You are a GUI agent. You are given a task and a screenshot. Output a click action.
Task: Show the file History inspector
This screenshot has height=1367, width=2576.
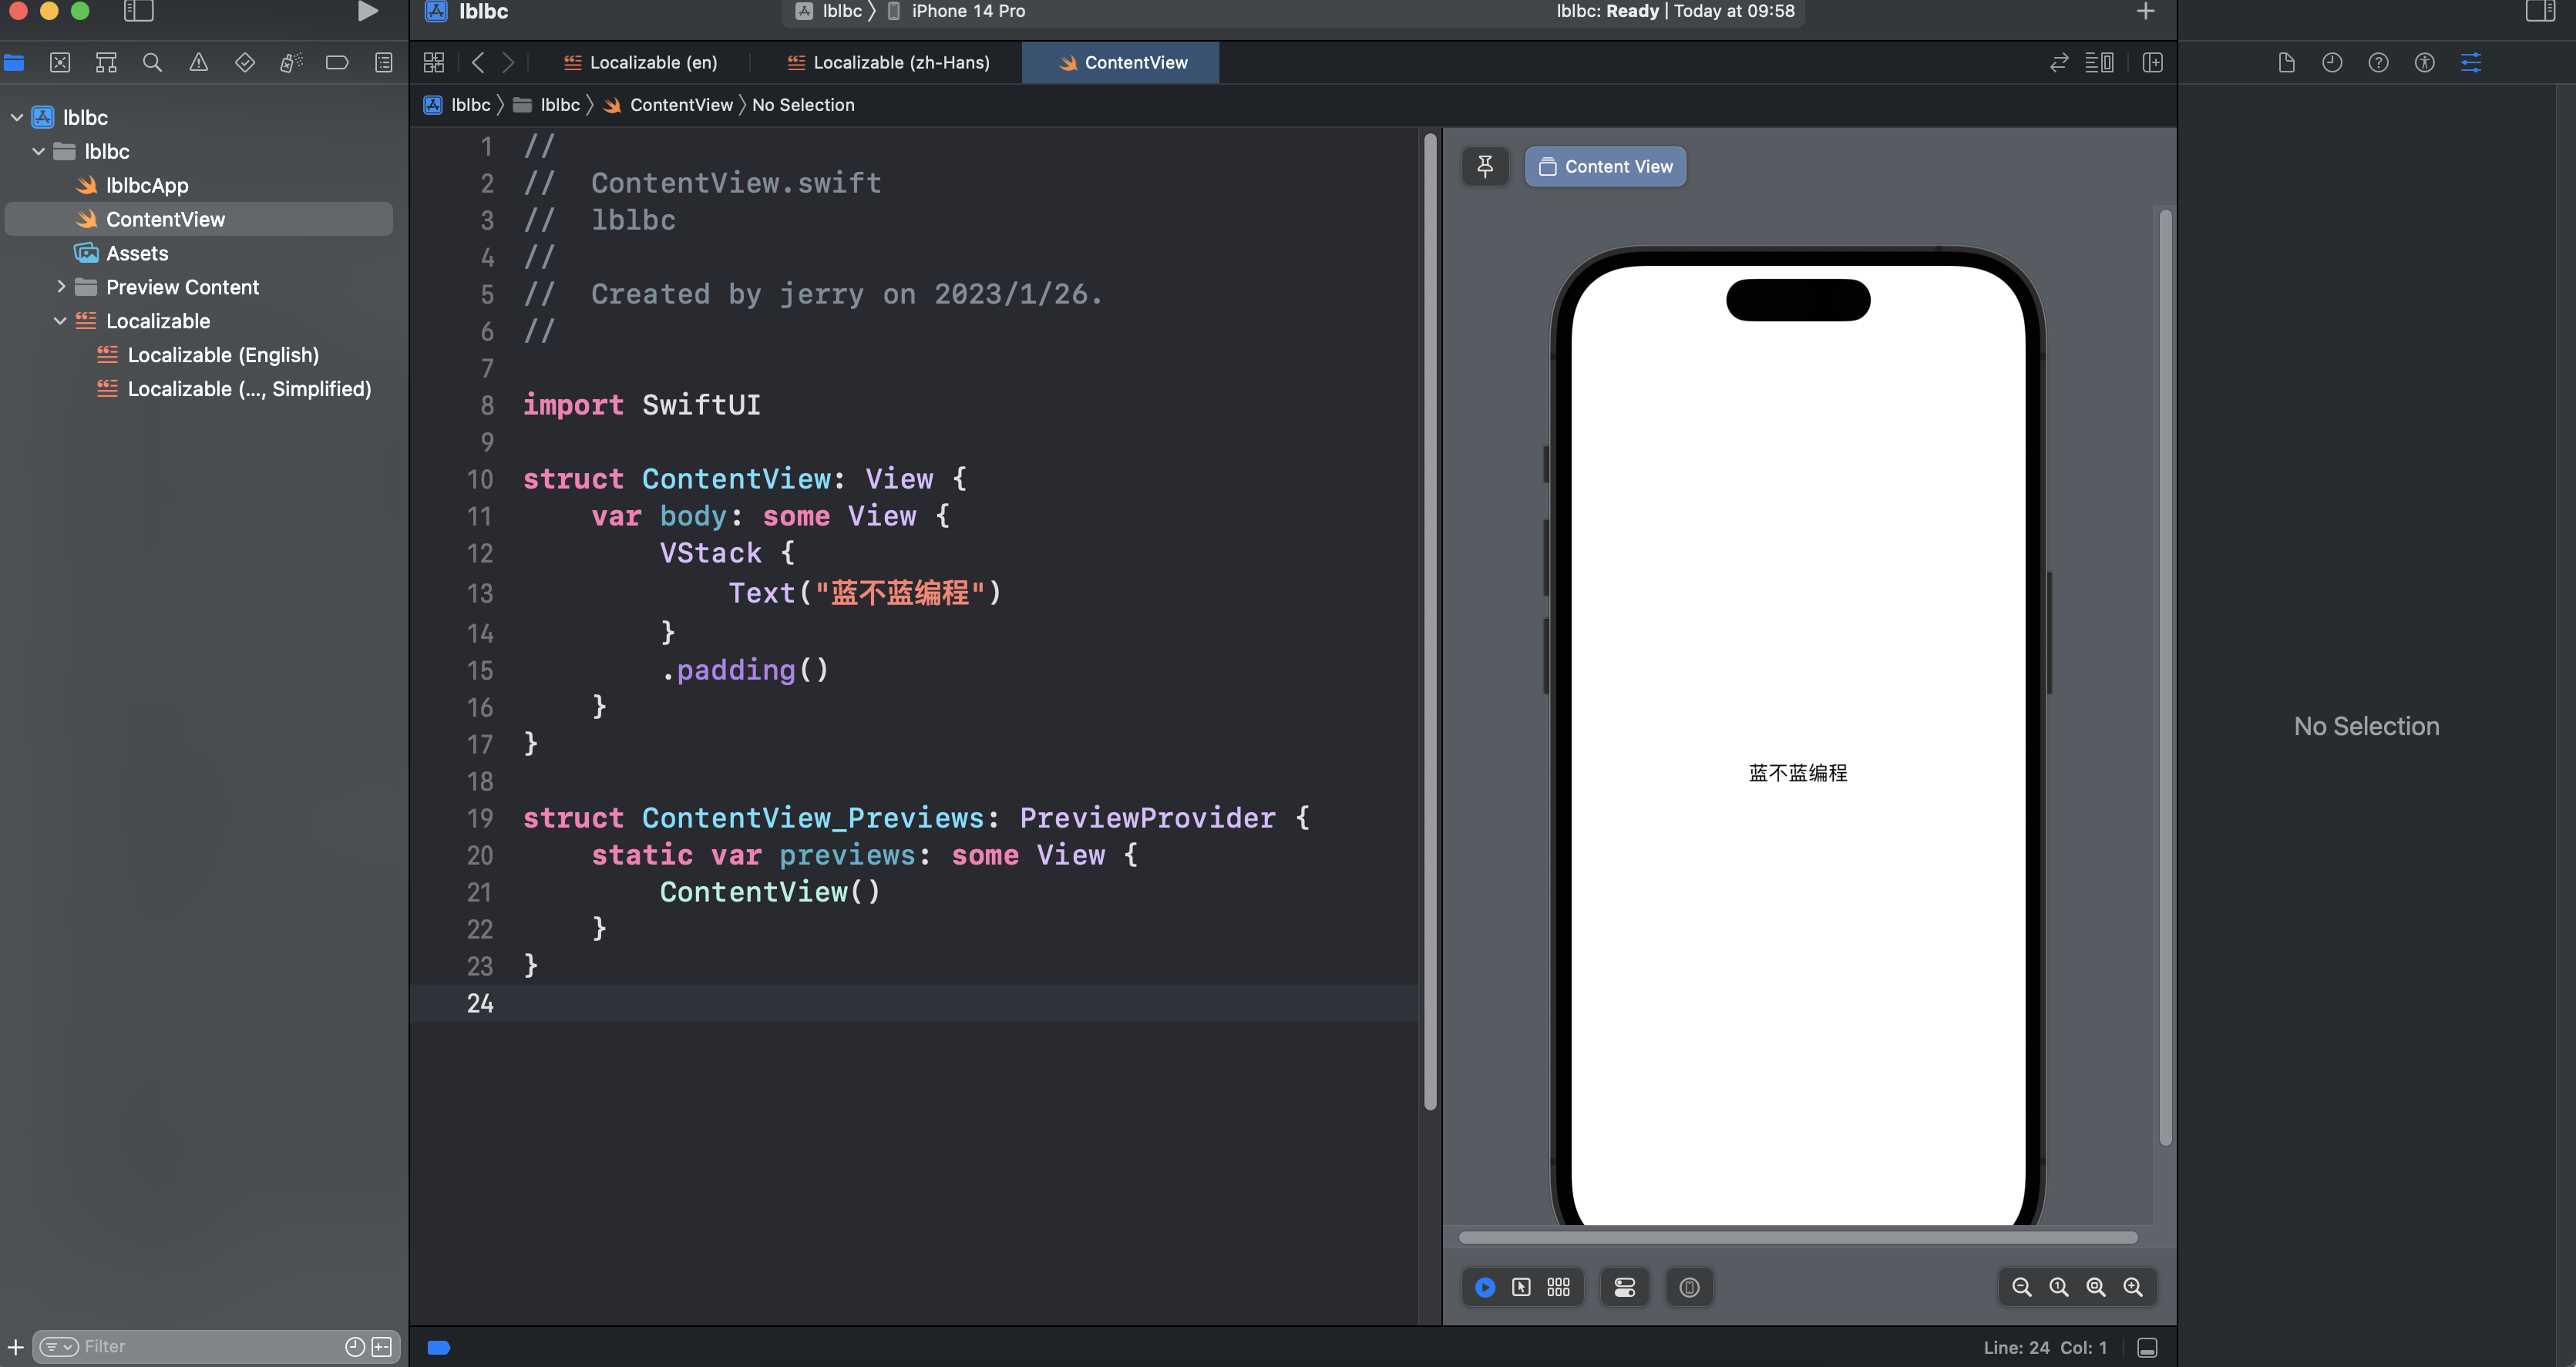click(2332, 62)
